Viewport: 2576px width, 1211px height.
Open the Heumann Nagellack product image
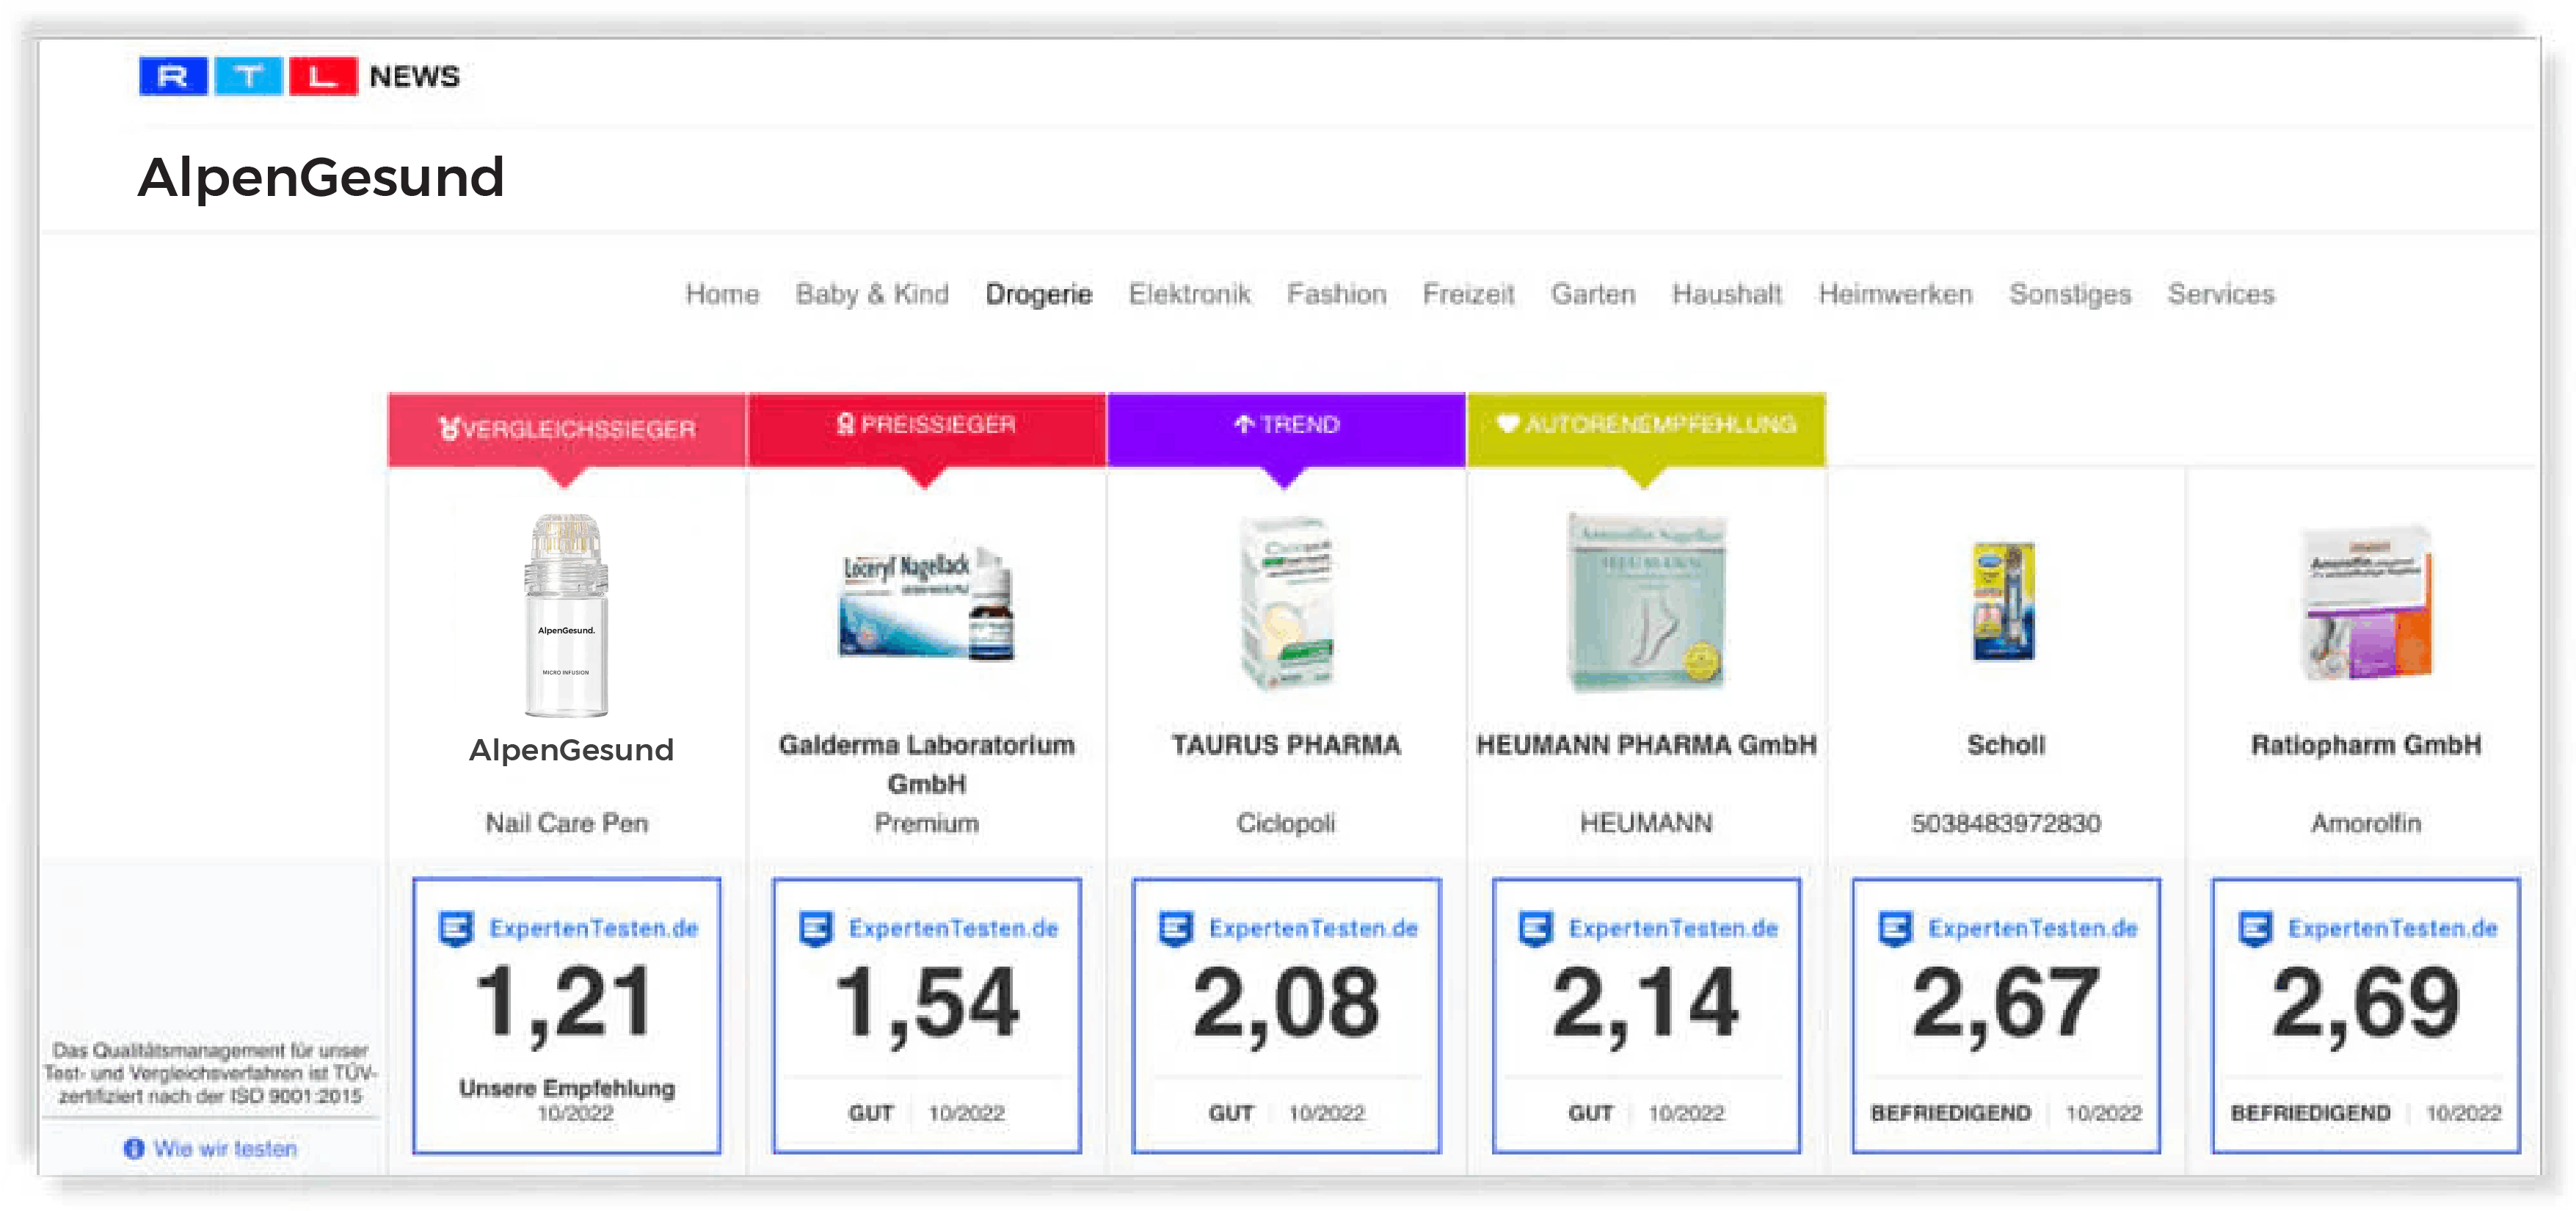[x=1646, y=602]
